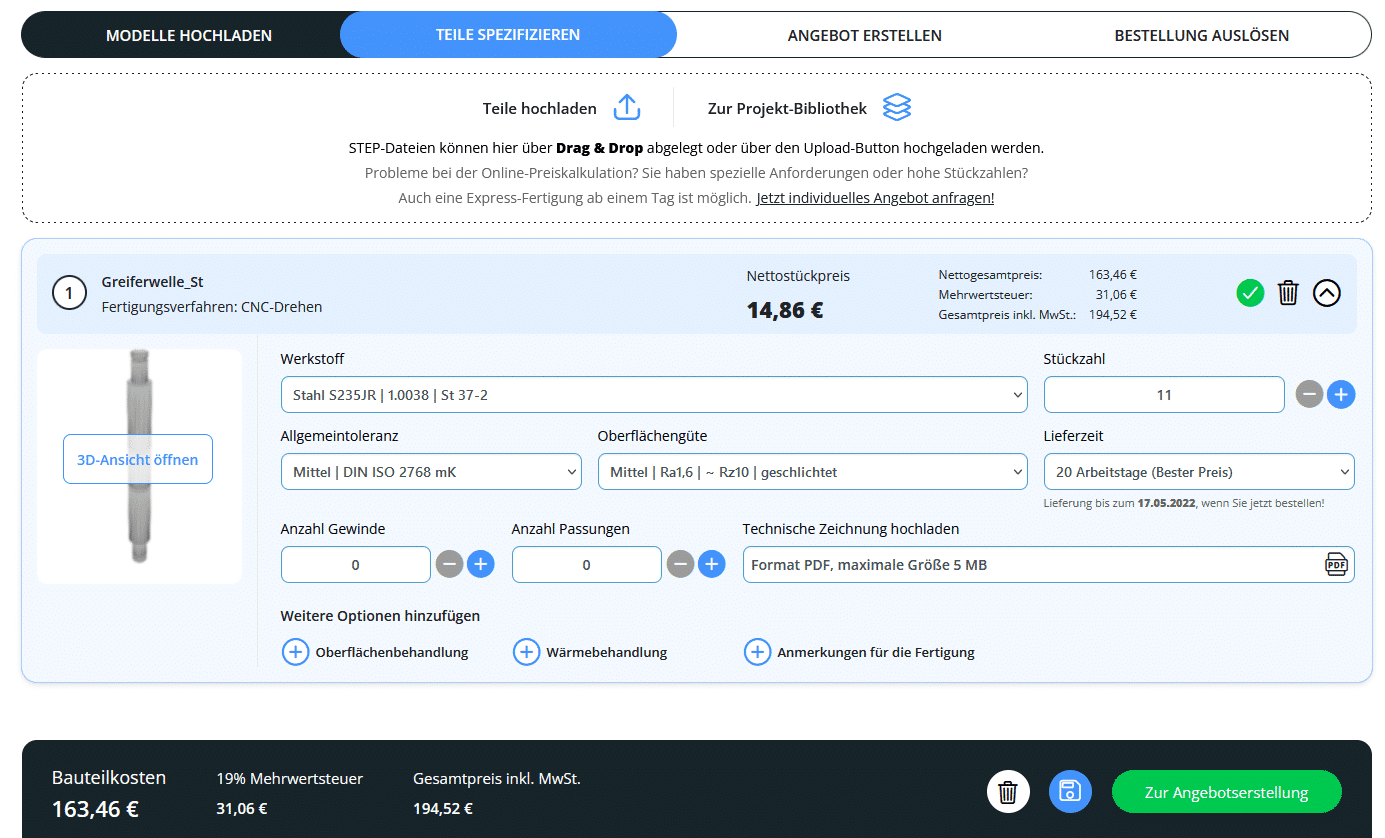The width and height of the screenshot is (1385, 838).
Task: Switch to the Modelle Hochladen step
Action: 189,35
